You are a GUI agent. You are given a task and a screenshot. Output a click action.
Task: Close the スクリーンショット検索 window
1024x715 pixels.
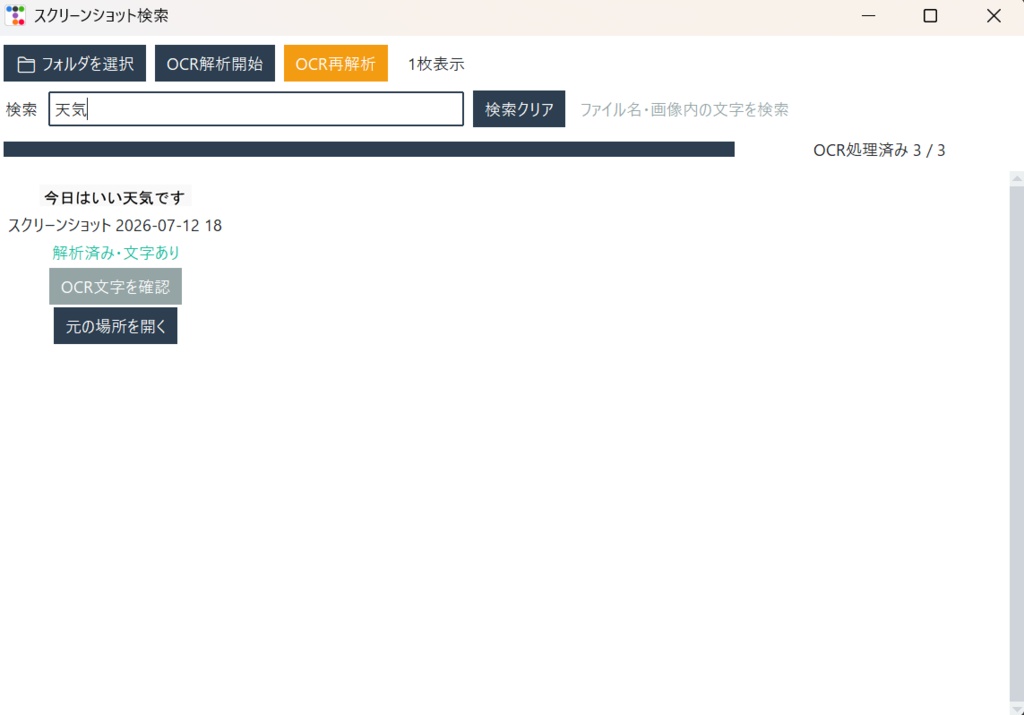pyautogui.click(x=993, y=16)
